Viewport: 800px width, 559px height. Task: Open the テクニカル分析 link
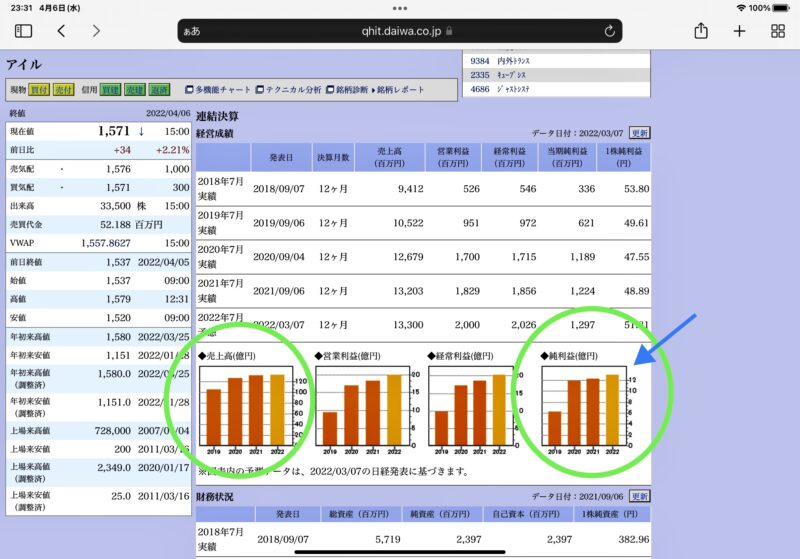coord(292,90)
